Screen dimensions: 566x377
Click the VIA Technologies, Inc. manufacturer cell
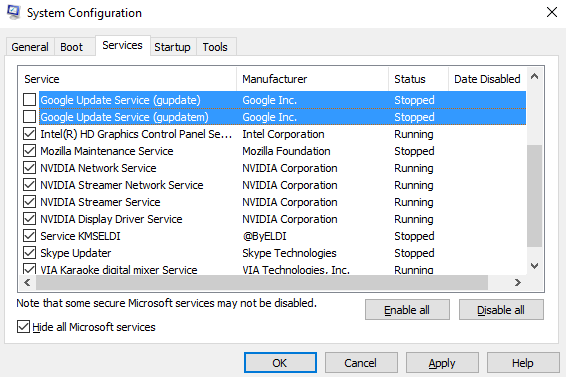coord(296,269)
